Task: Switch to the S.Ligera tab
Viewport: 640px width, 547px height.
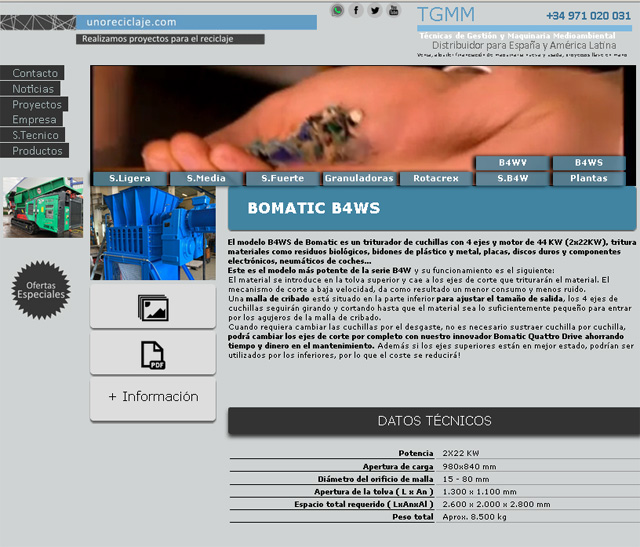Action: click(129, 179)
